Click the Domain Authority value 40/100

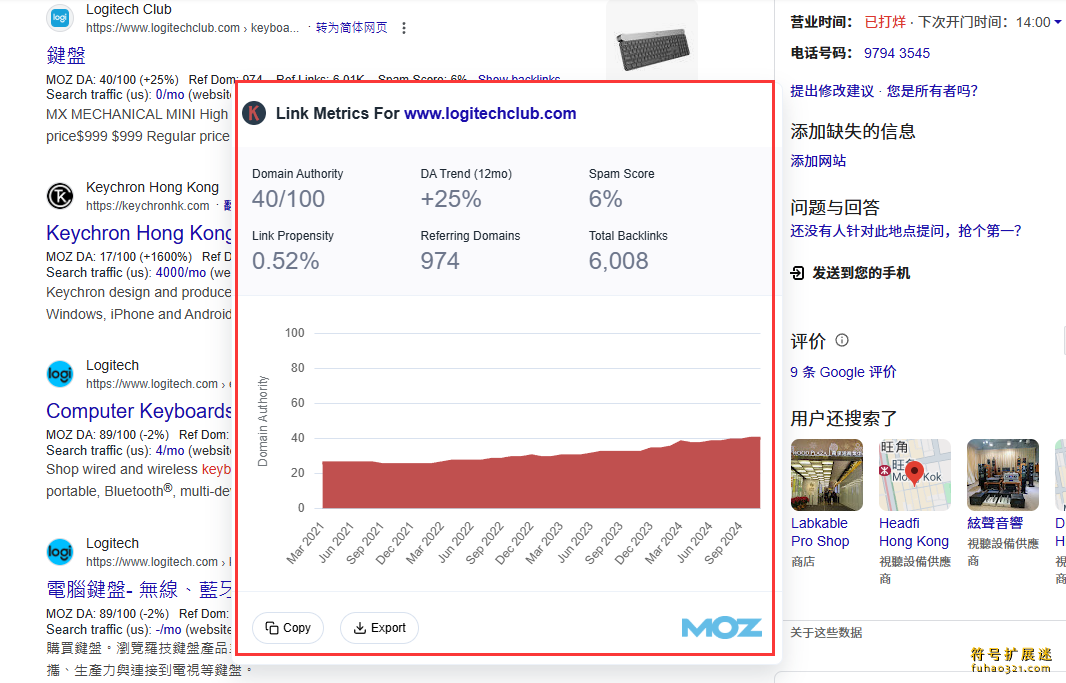pyautogui.click(x=288, y=199)
